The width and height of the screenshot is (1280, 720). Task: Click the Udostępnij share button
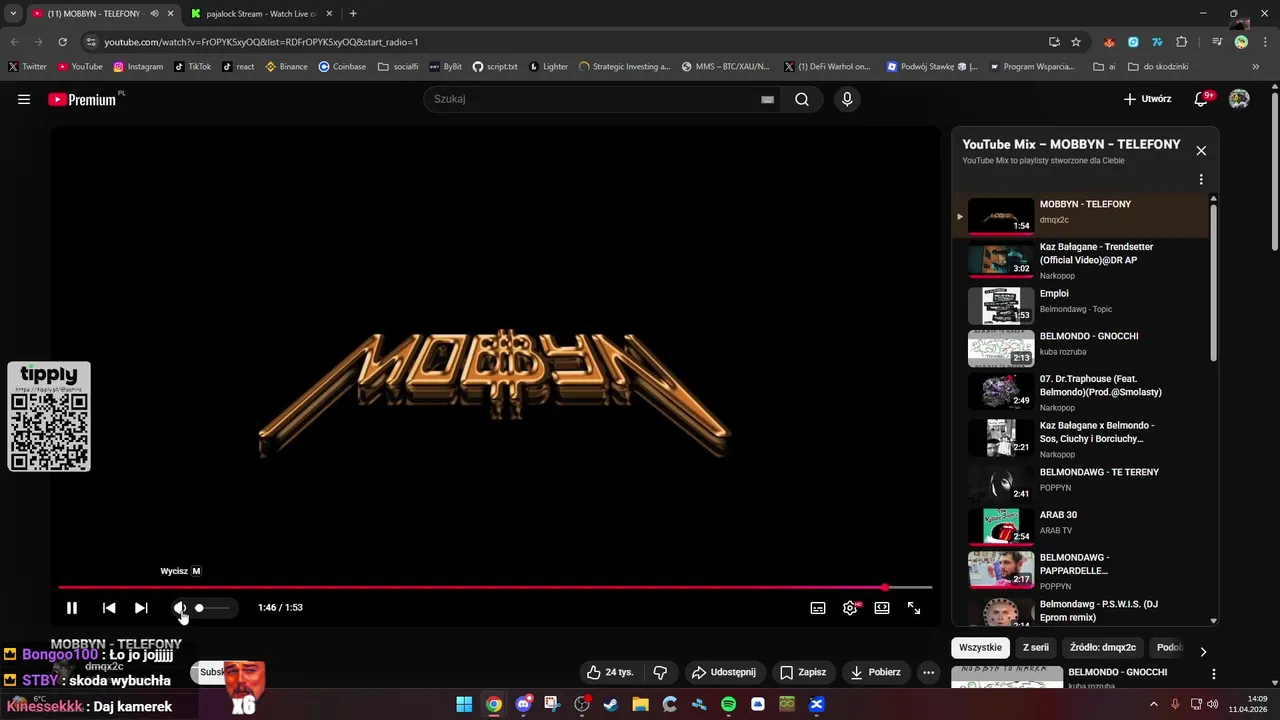click(x=724, y=672)
